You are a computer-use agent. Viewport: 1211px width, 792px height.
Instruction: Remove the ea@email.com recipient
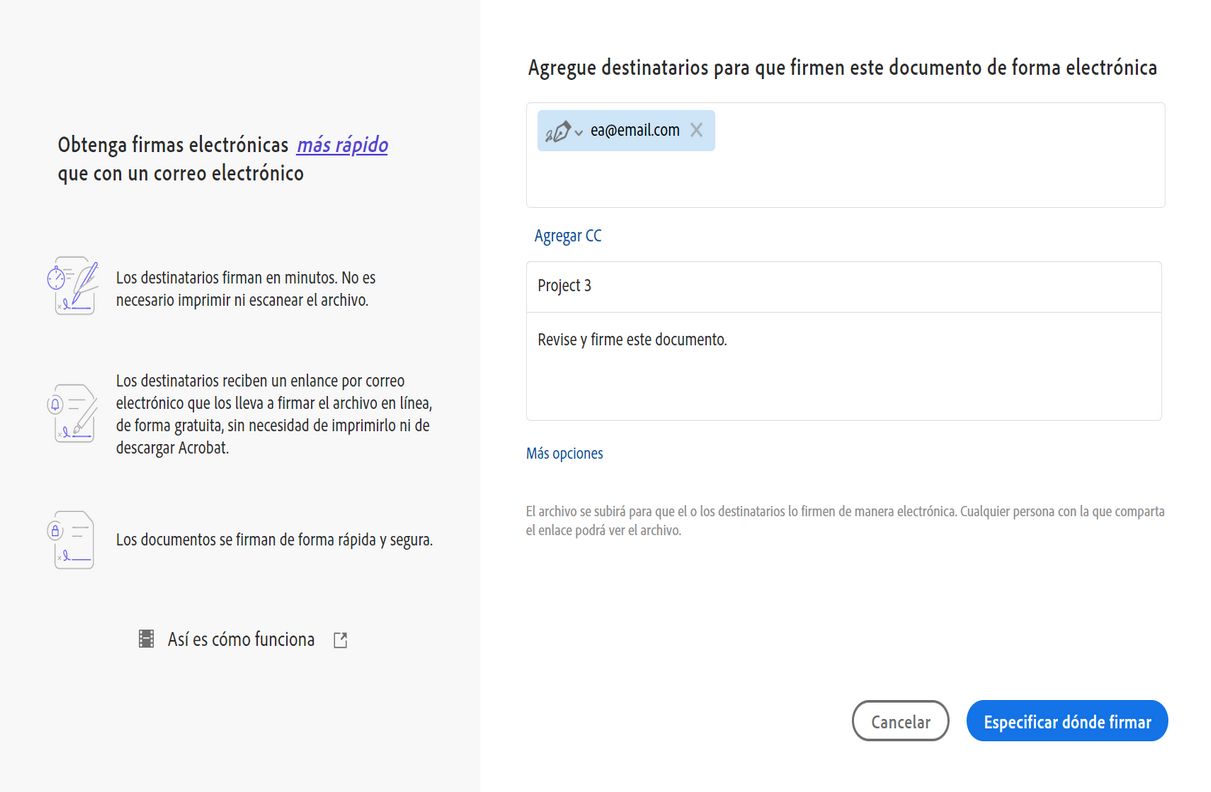coord(697,130)
